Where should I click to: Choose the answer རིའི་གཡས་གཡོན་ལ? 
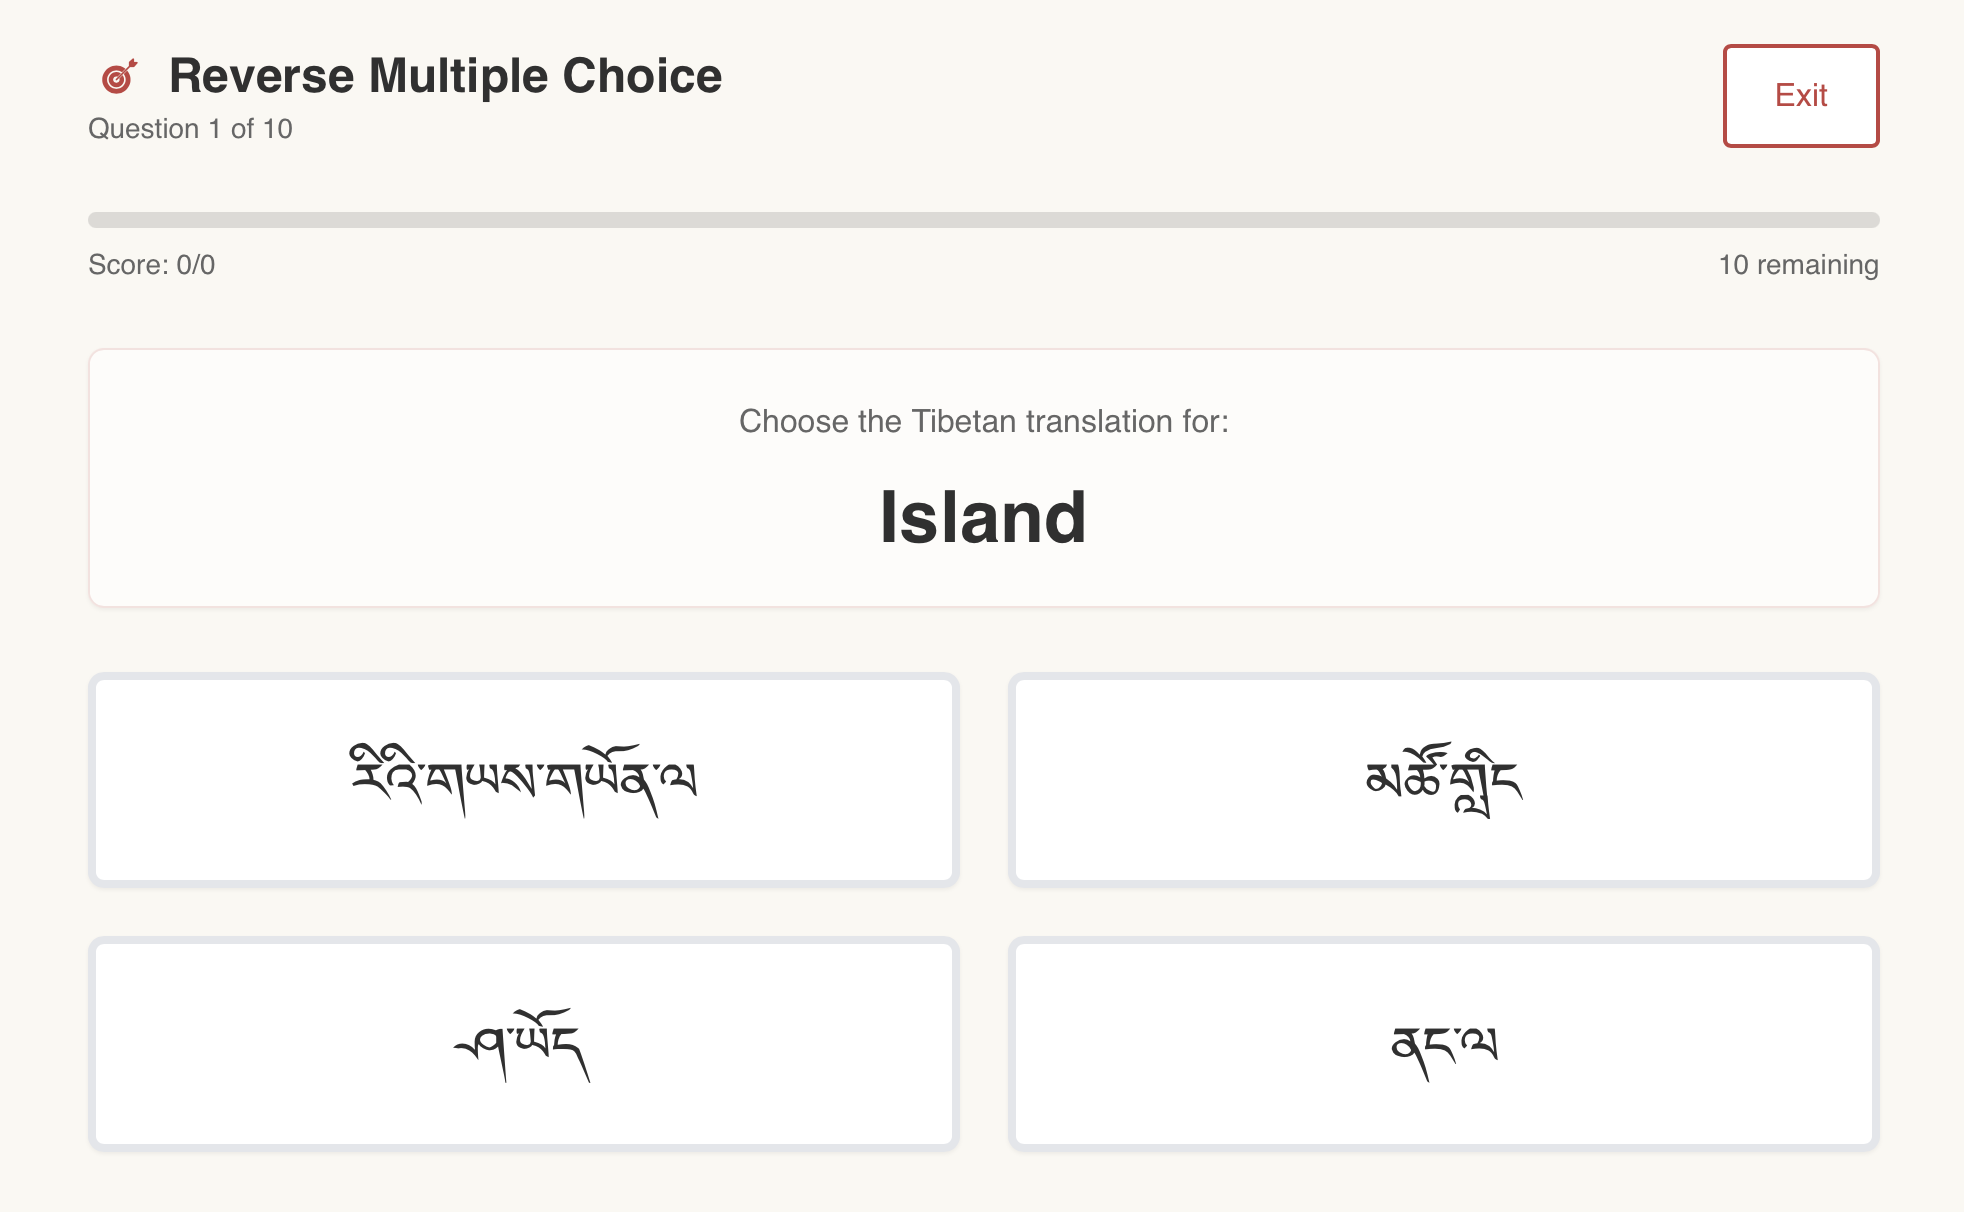tap(523, 780)
